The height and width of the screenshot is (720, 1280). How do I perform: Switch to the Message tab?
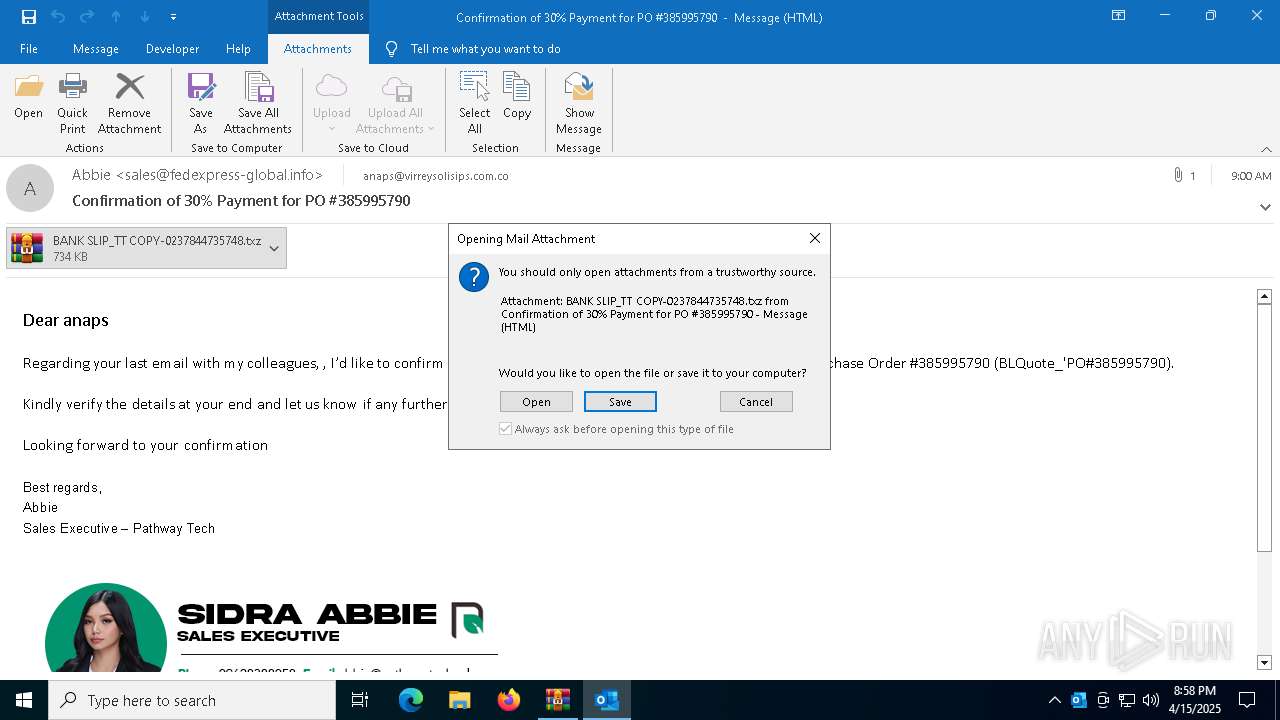96,48
